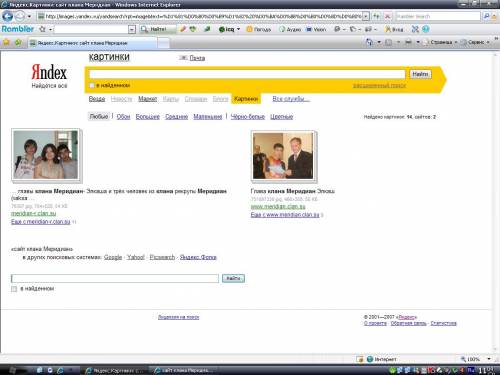Click the Rambler logo in toolbar
Viewport: 500px width, 375px height.
[x=18, y=29]
